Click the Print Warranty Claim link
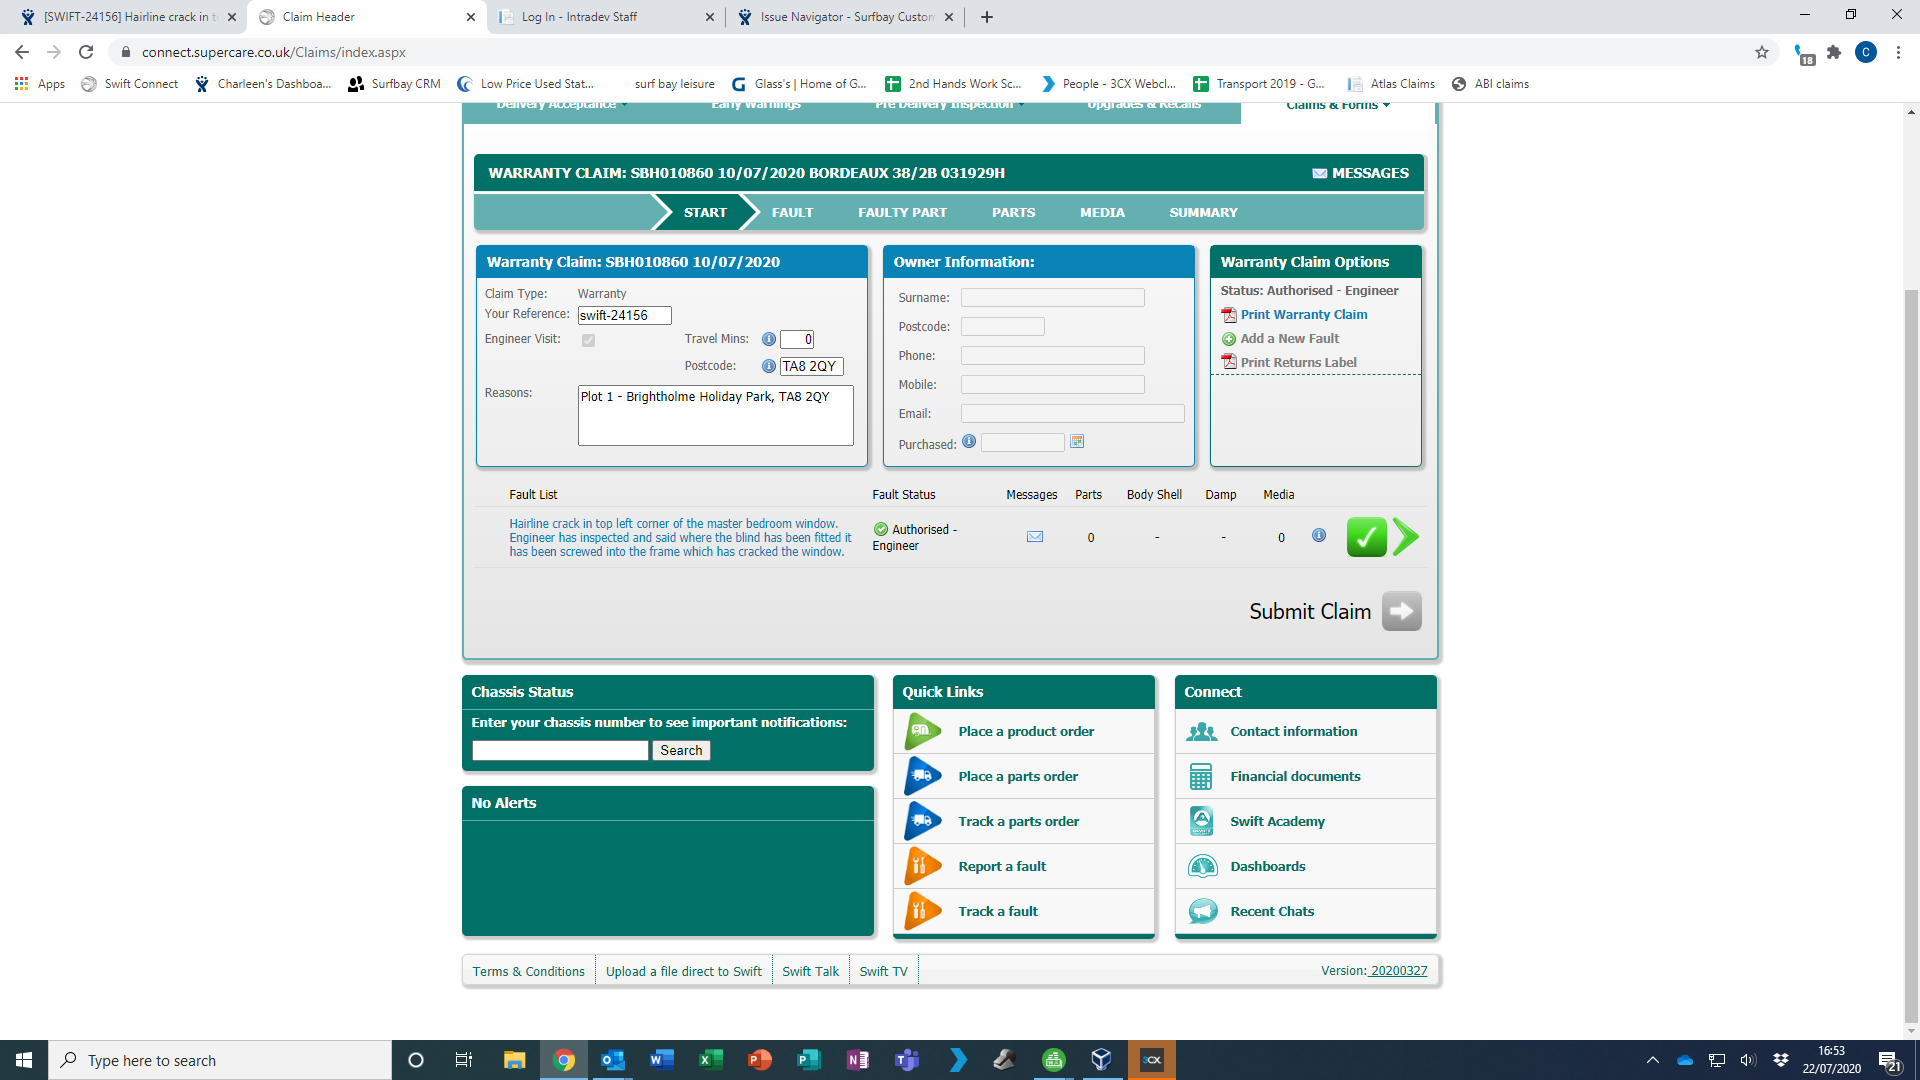The width and height of the screenshot is (1920, 1080). coord(1303,314)
